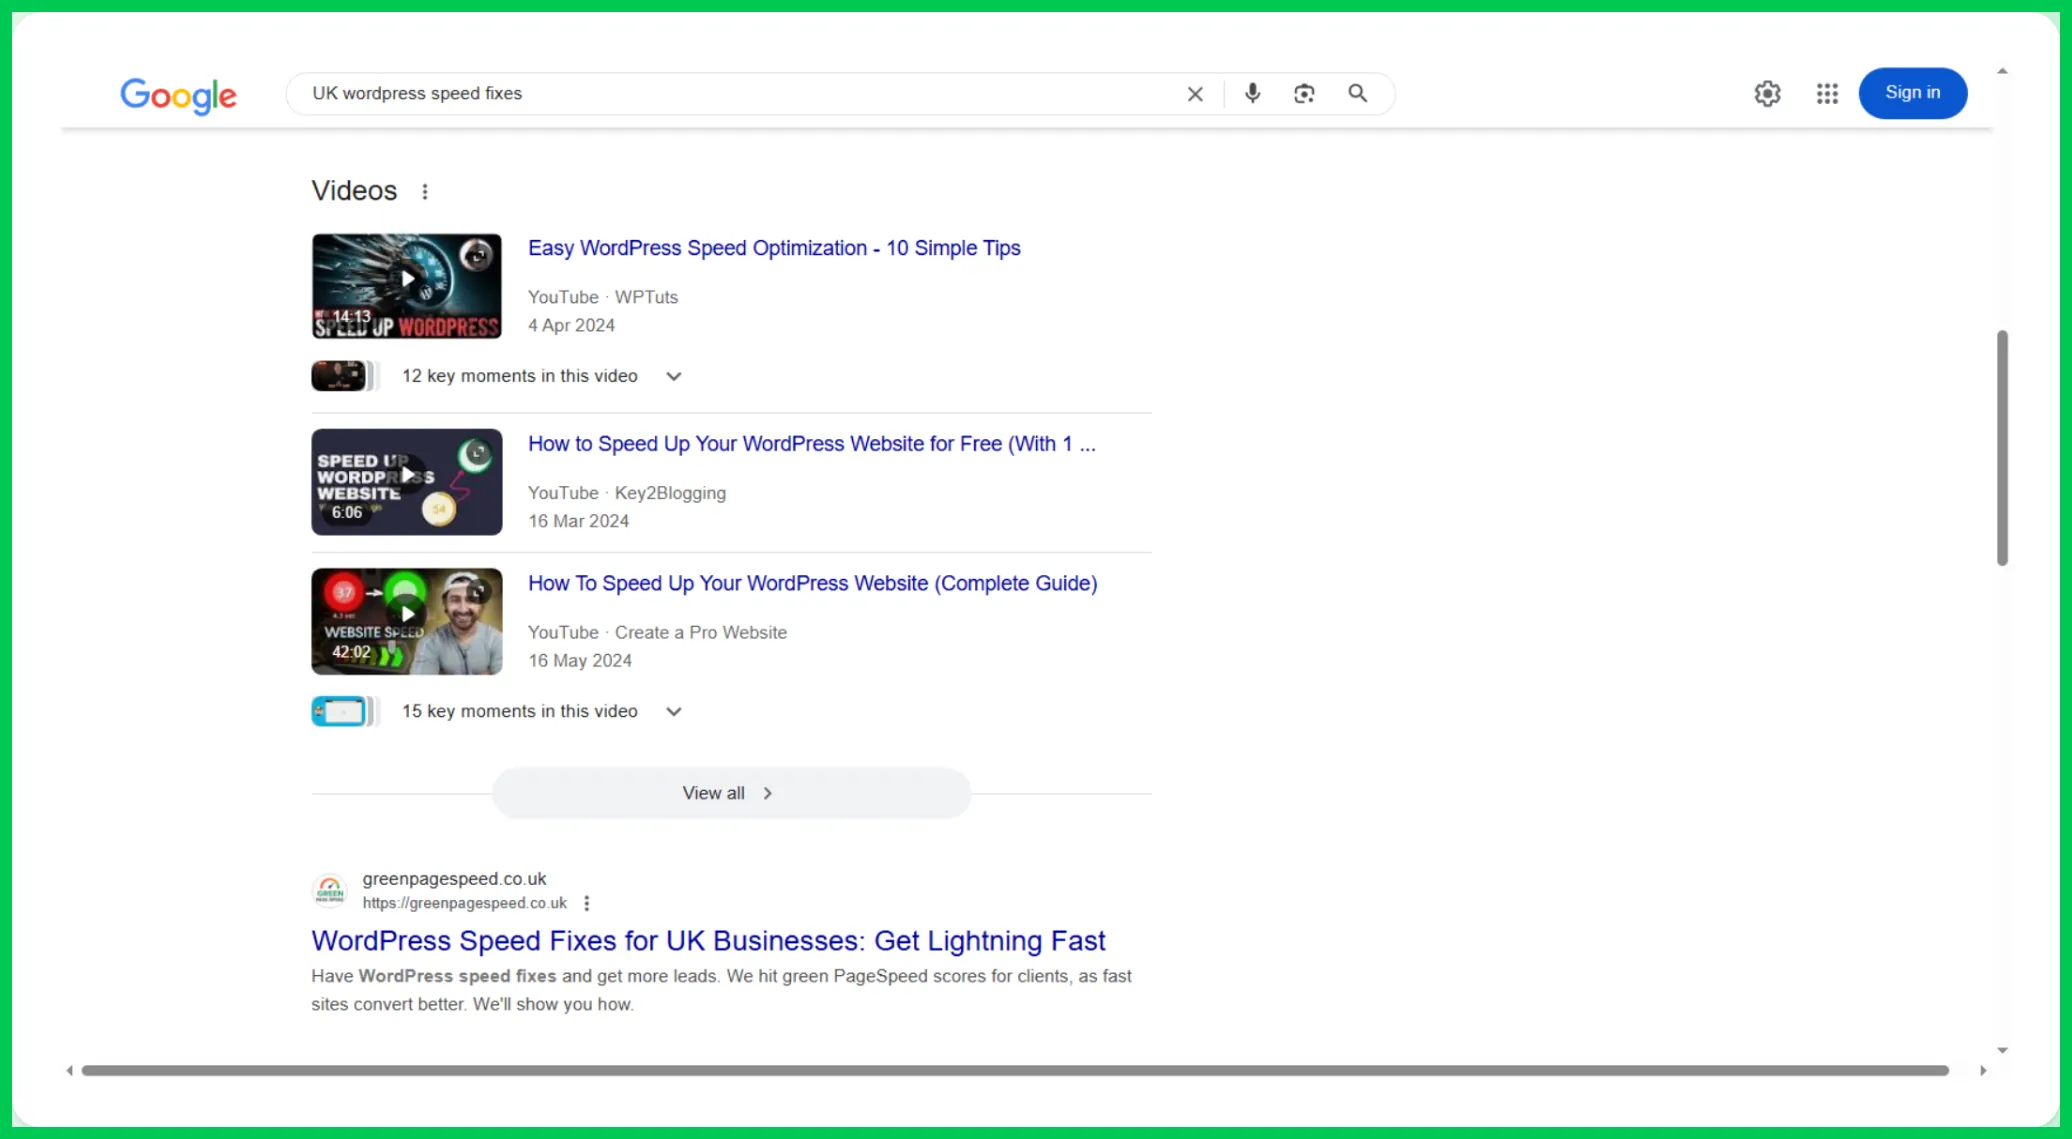
Task: Clear the search query with X icon
Action: [1195, 94]
